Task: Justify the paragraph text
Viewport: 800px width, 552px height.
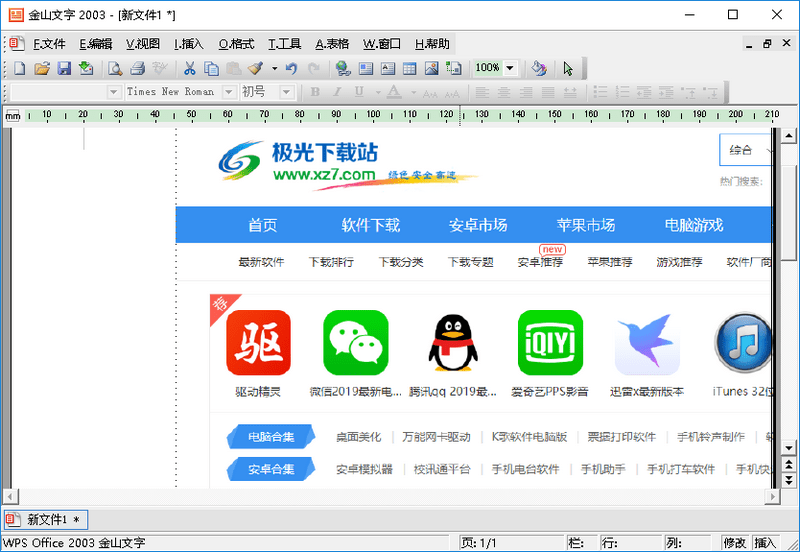Action: pos(548,92)
